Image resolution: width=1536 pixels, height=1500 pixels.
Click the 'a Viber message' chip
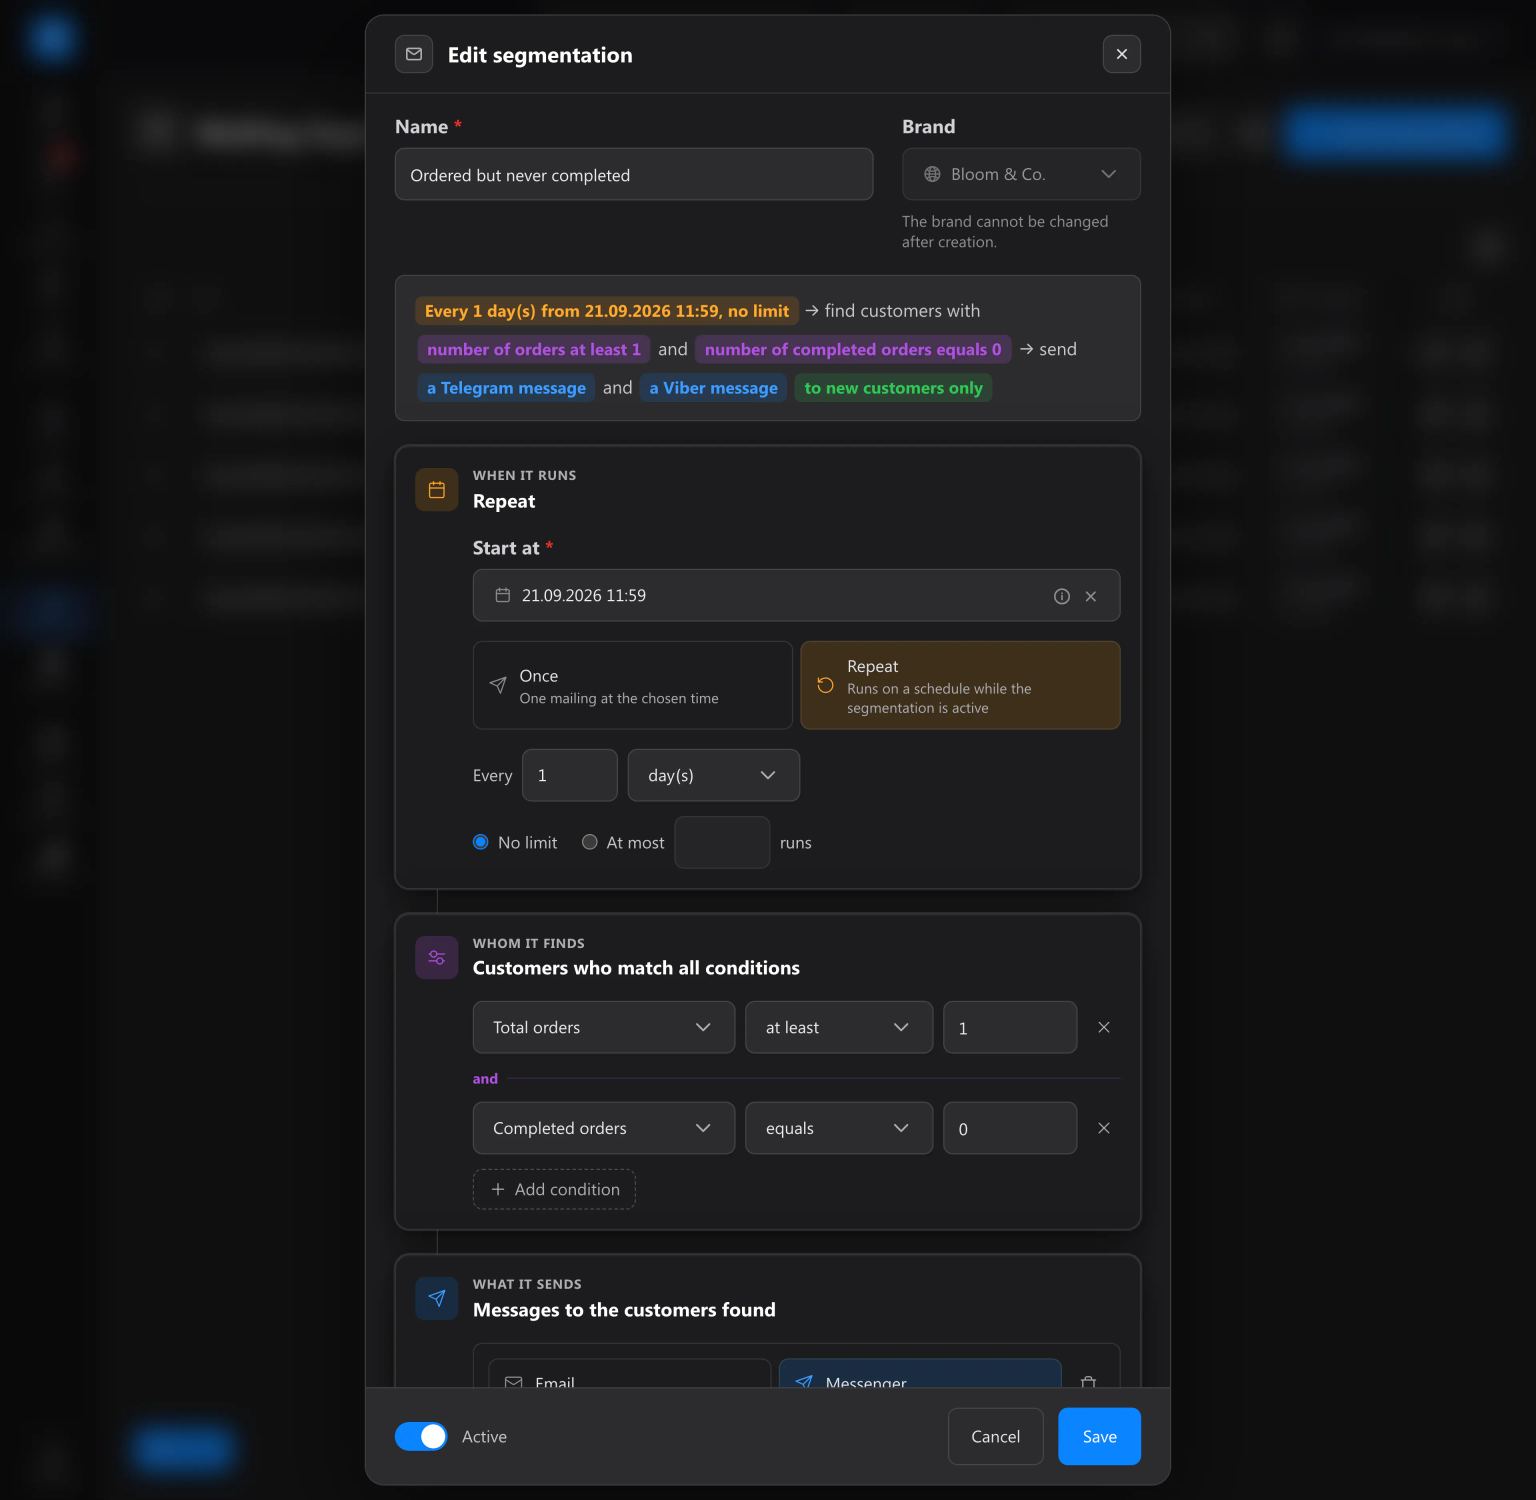(x=713, y=388)
